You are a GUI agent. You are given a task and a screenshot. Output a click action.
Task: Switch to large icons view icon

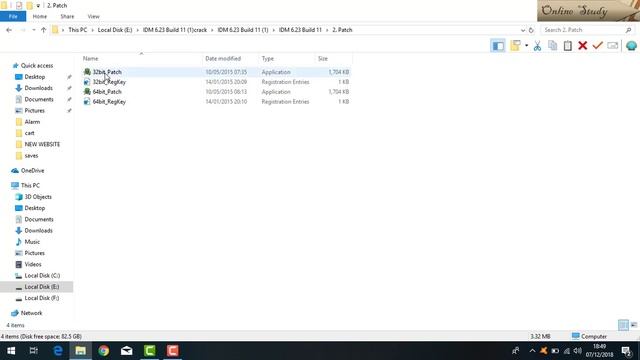tap(634, 324)
